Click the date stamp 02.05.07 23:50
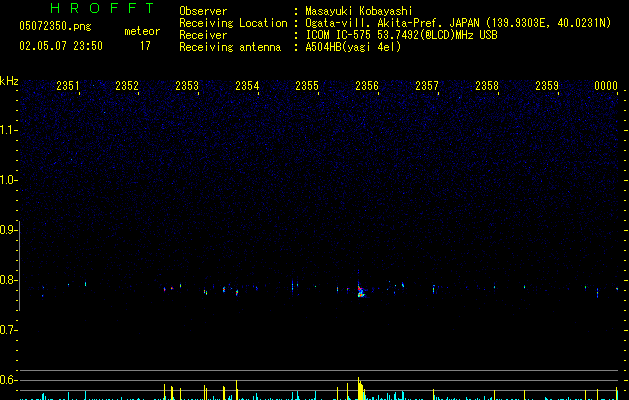 click(61, 46)
